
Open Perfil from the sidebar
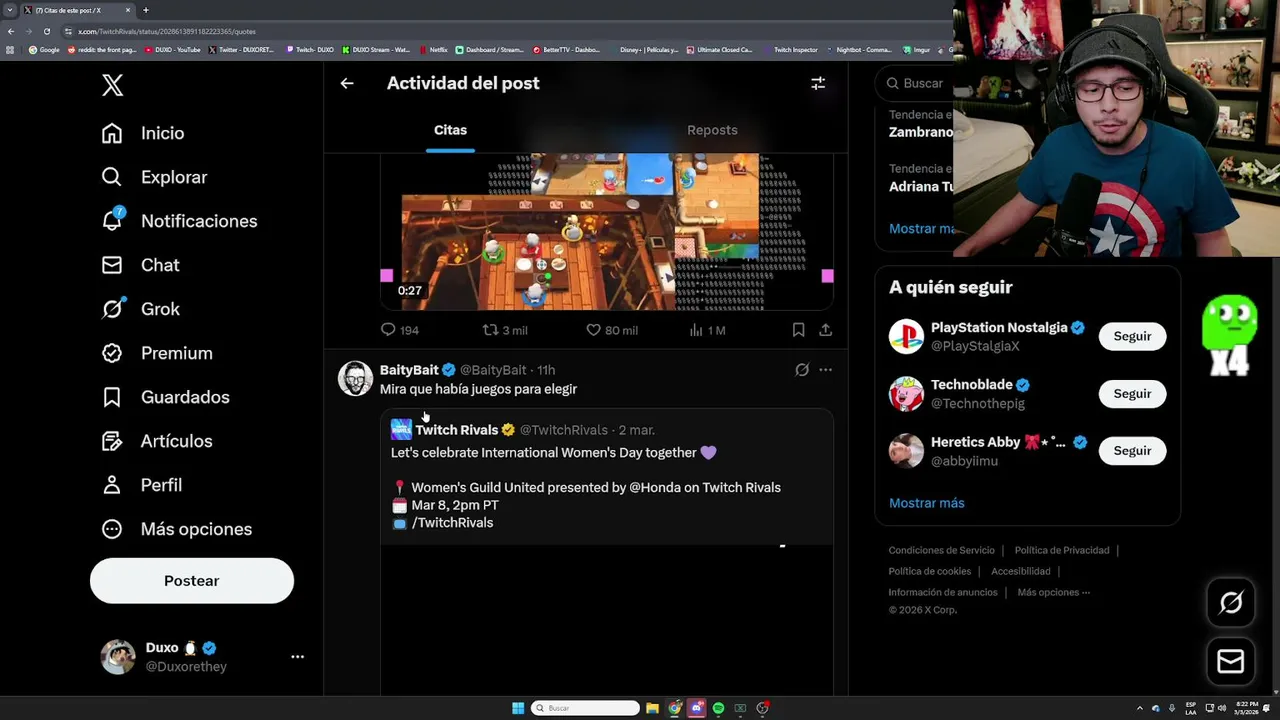[x=142, y=485]
